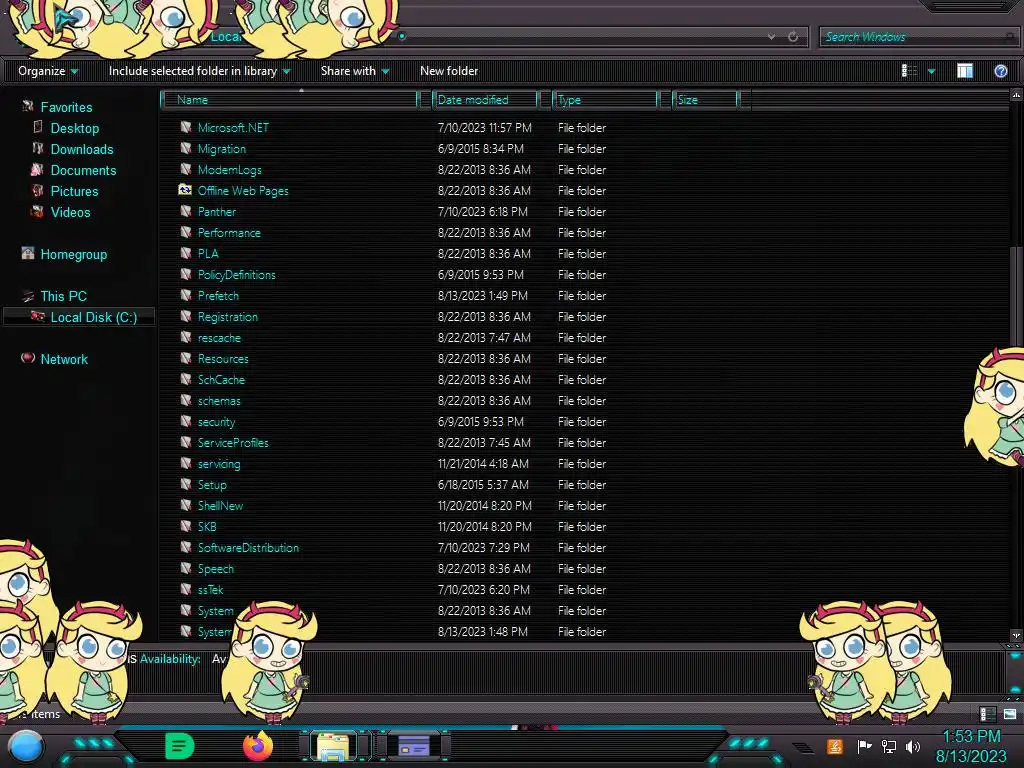Select the schemas folder name
Screen dimensions: 1024x768
[219, 401]
